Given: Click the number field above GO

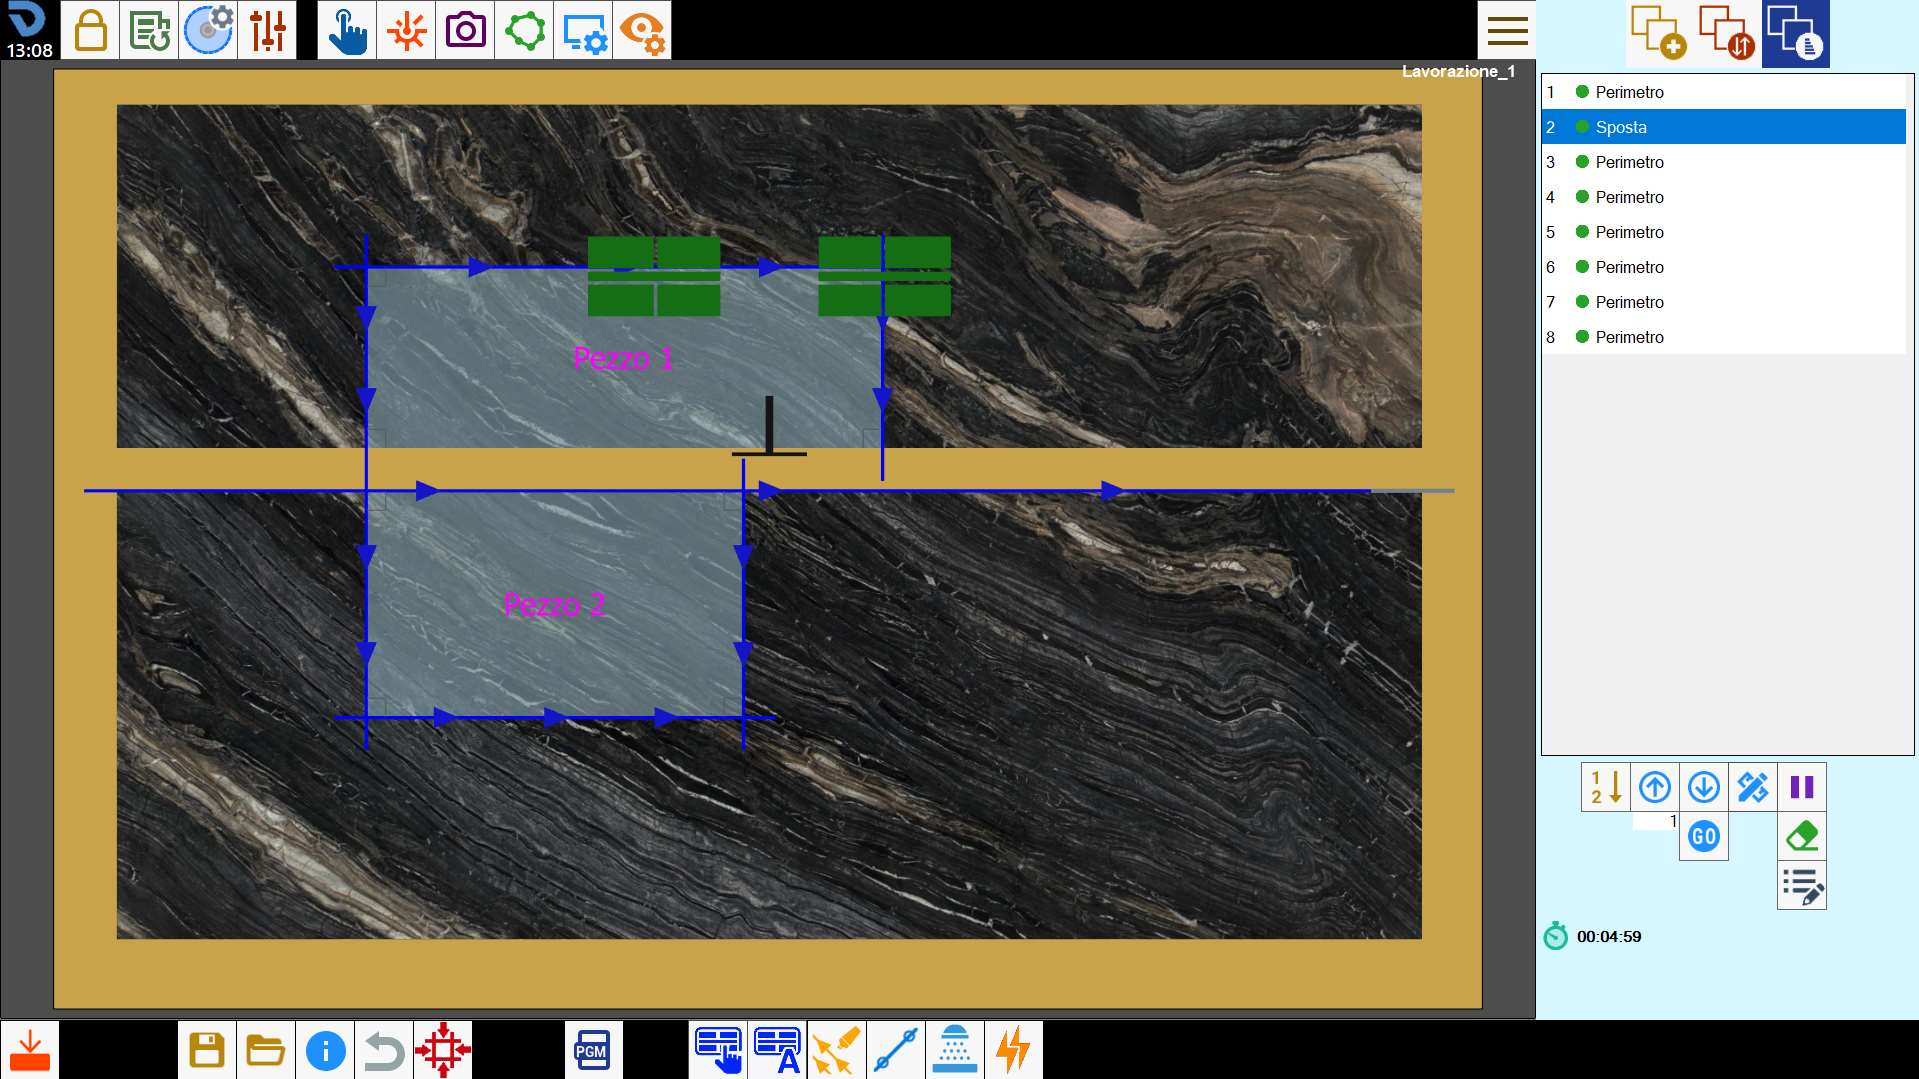Looking at the screenshot, I should point(1656,821).
